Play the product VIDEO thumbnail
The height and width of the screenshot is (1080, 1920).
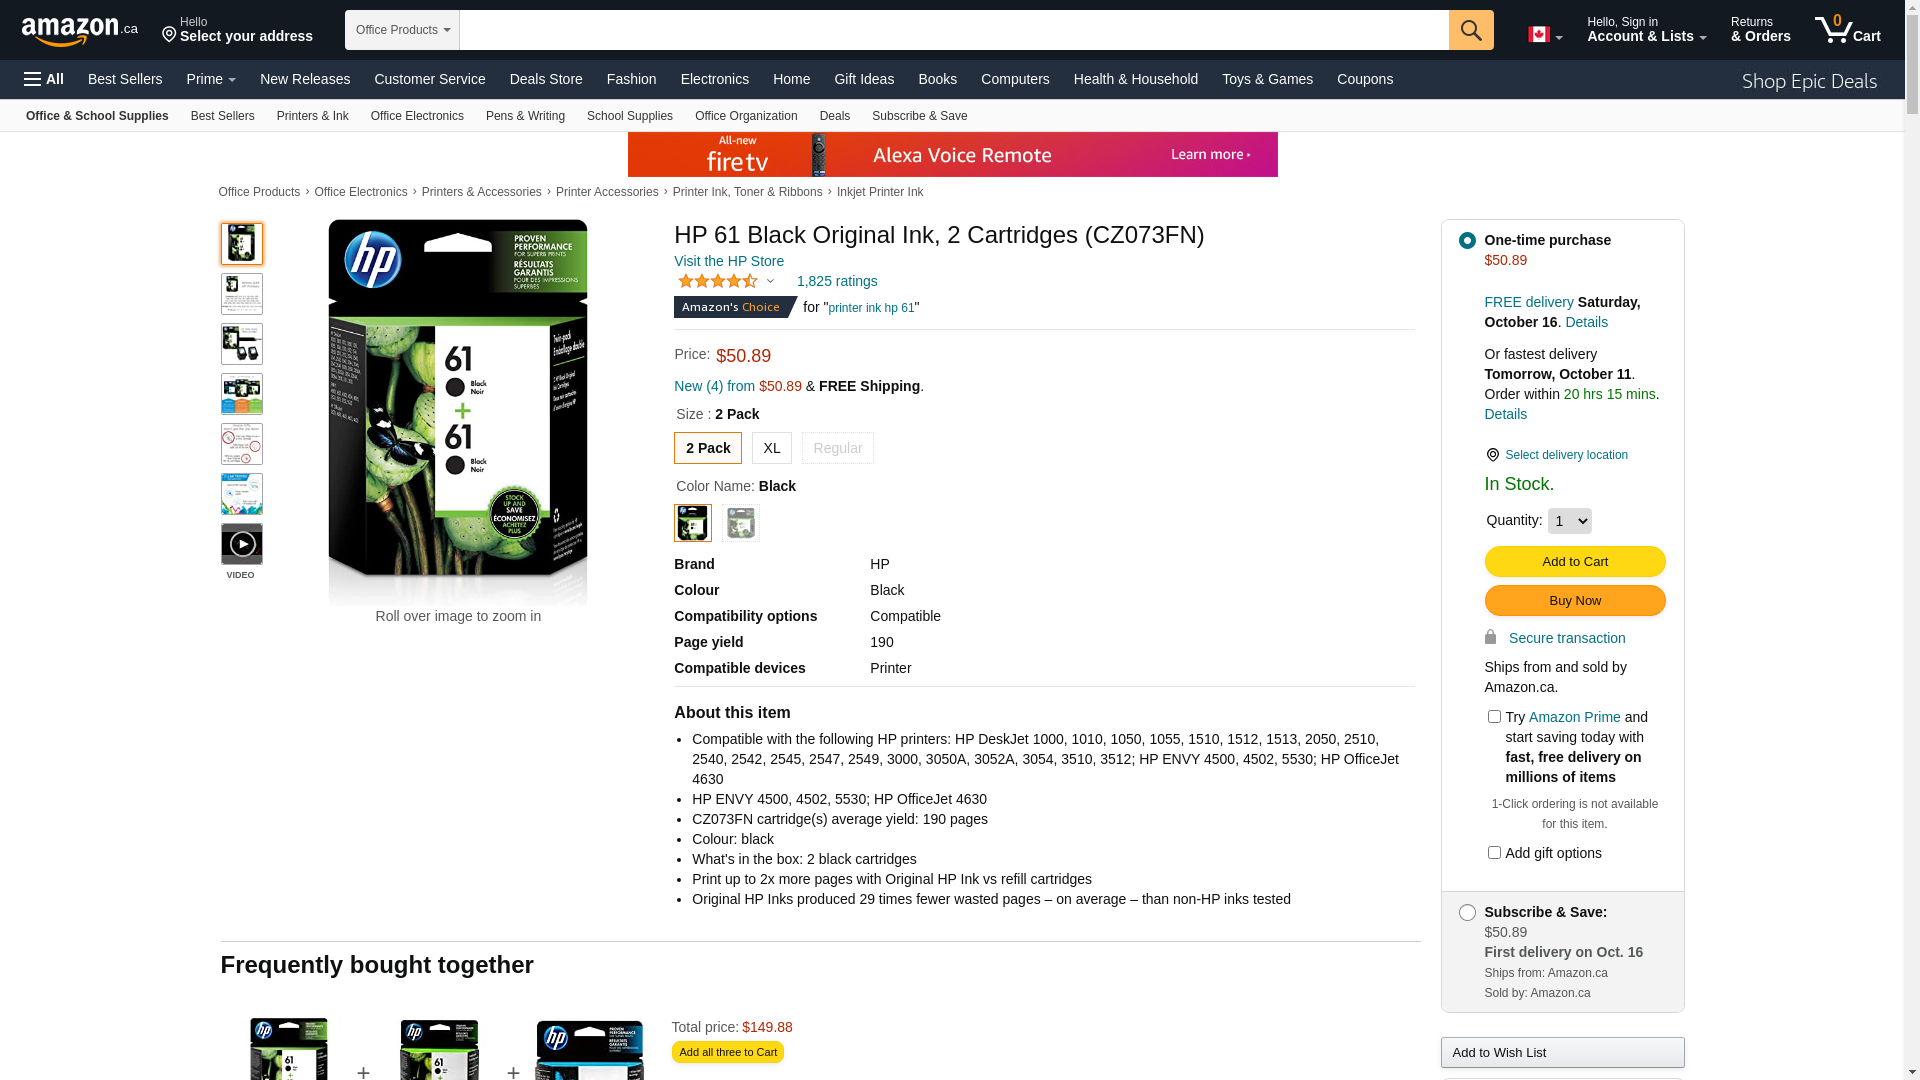[242, 545]
